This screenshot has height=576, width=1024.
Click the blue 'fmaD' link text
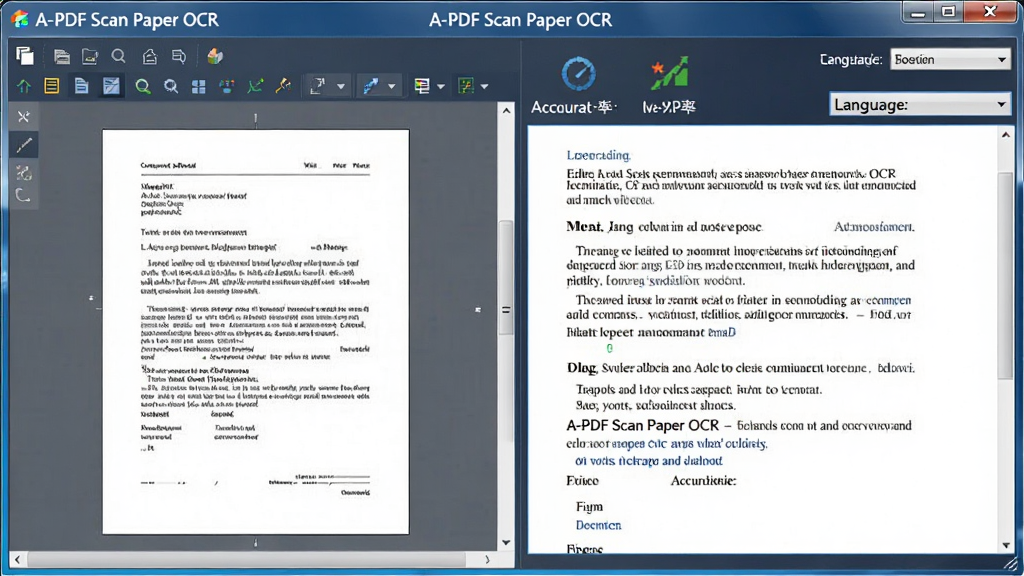[x=722, y=332]
